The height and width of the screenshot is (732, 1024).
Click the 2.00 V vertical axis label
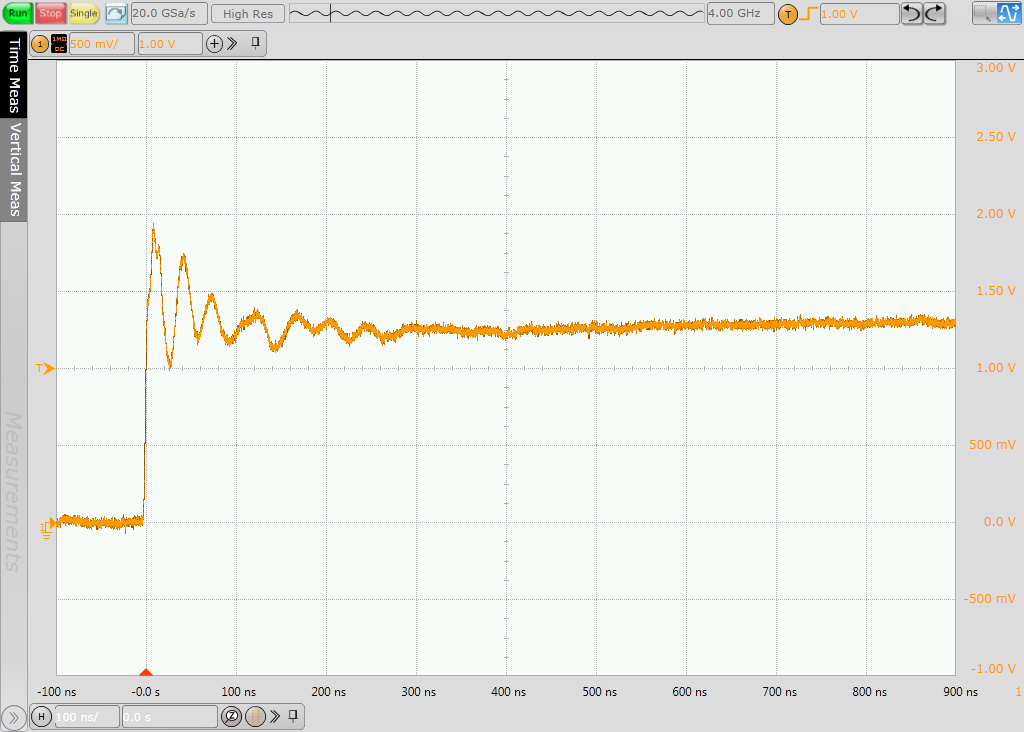click(x=996, y=214)
